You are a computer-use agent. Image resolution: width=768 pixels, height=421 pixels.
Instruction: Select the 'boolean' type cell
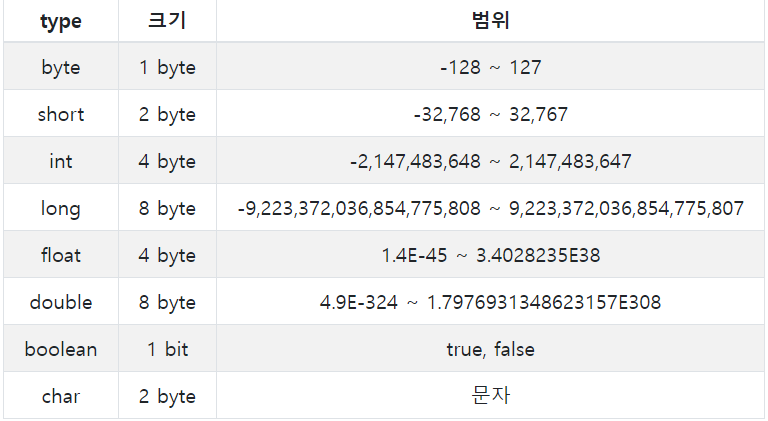tap(61, 349)
